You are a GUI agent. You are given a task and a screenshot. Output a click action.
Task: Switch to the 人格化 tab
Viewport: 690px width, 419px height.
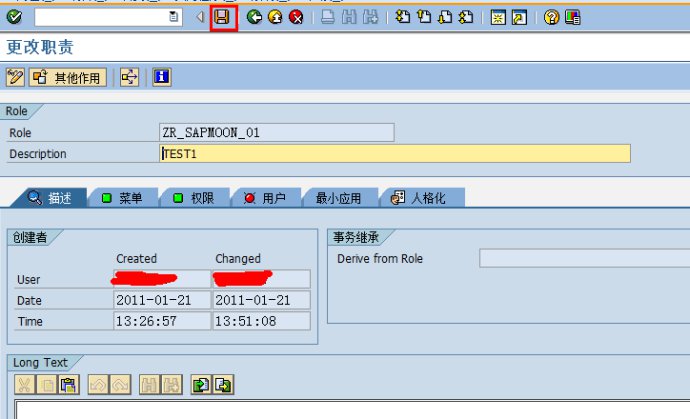tap(422, 198)
